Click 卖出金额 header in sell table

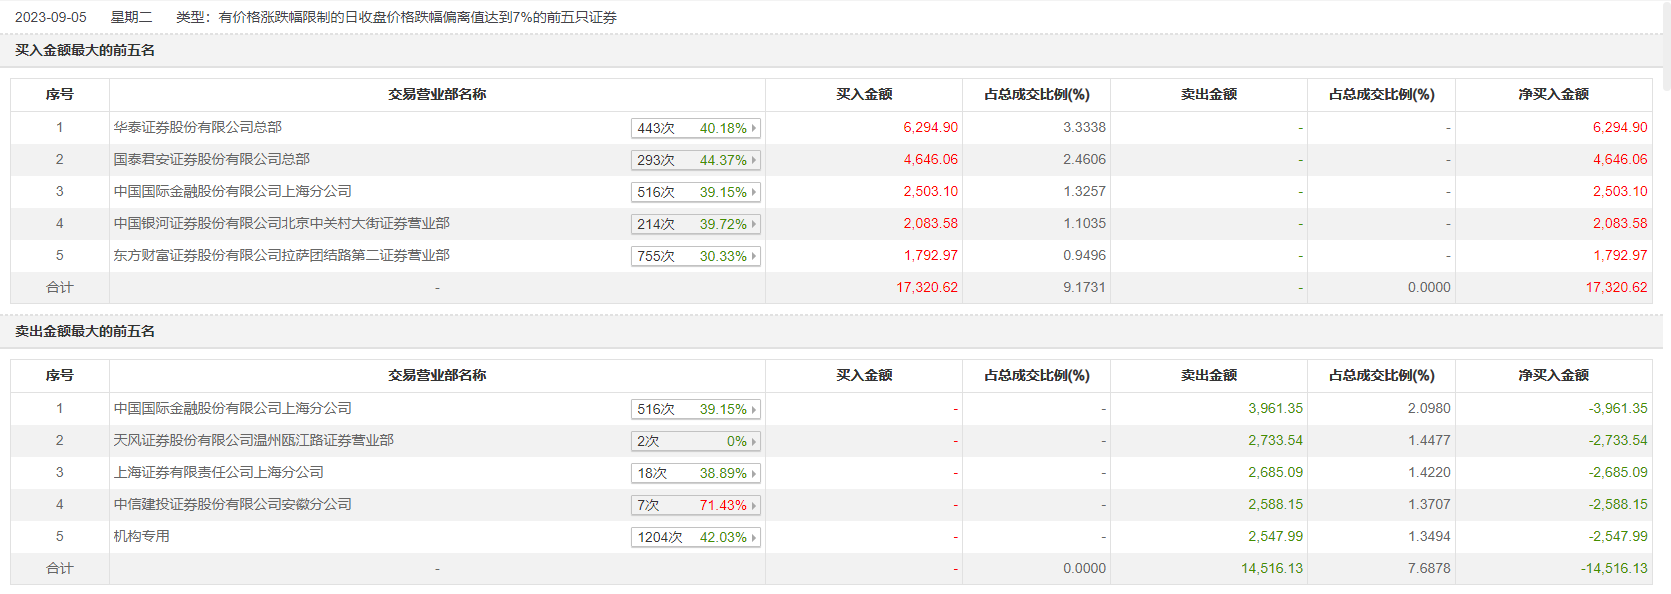click(x=1209, y=375)
